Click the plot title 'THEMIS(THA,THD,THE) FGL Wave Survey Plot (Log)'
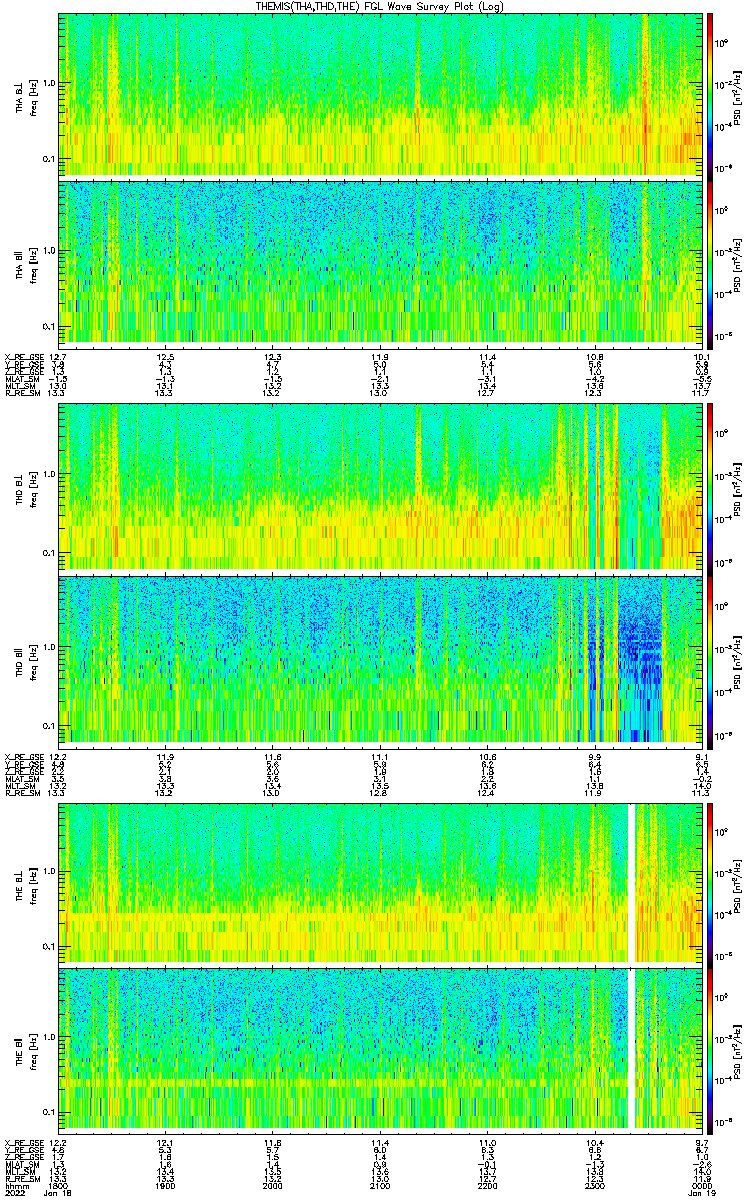750x1200 pixels. [381, 6]
